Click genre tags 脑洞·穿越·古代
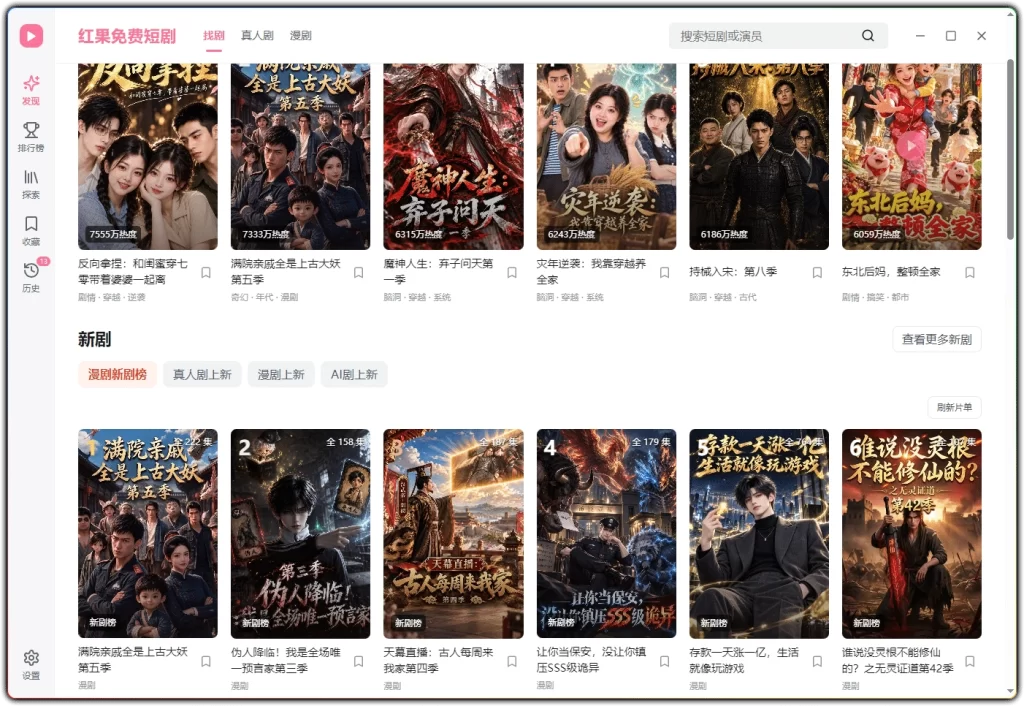The width and height of the screenshot is (1024, 706). pos(723,297)
